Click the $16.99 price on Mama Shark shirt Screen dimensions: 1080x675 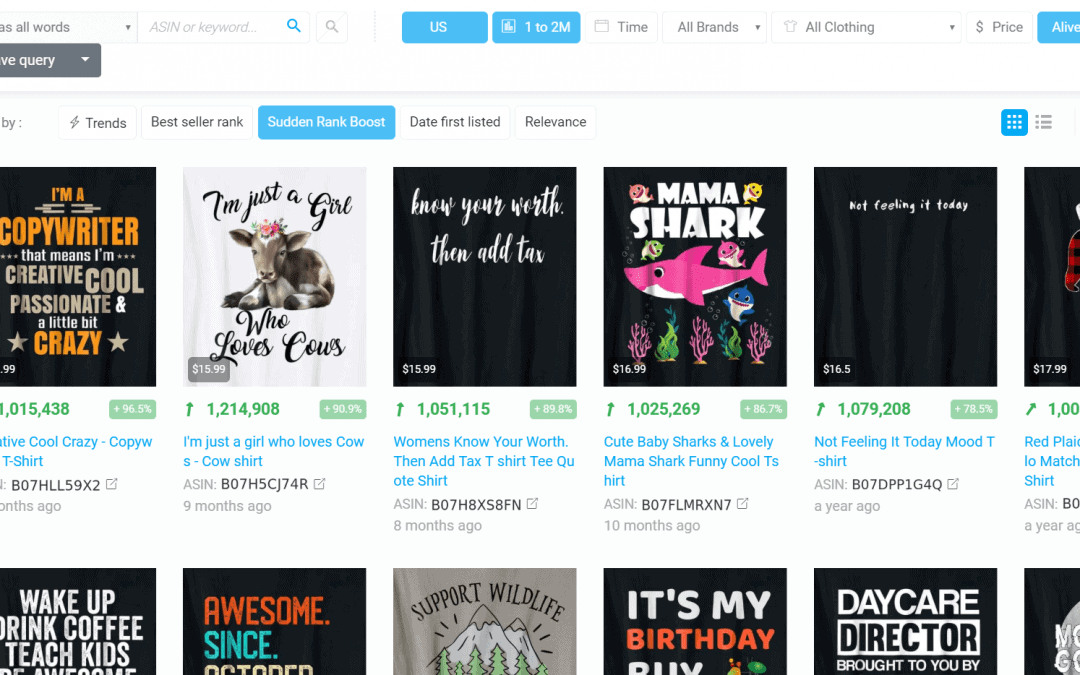pyautogui.click(x=630, y=369)
